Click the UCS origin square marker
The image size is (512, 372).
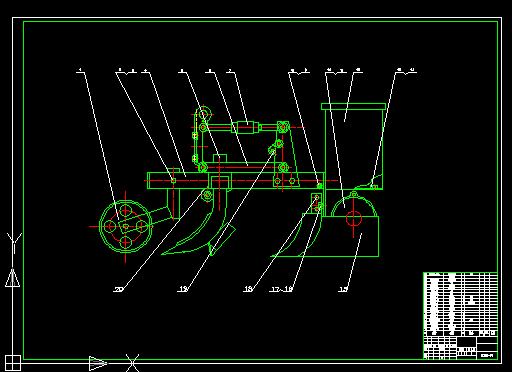pos(13,363)
